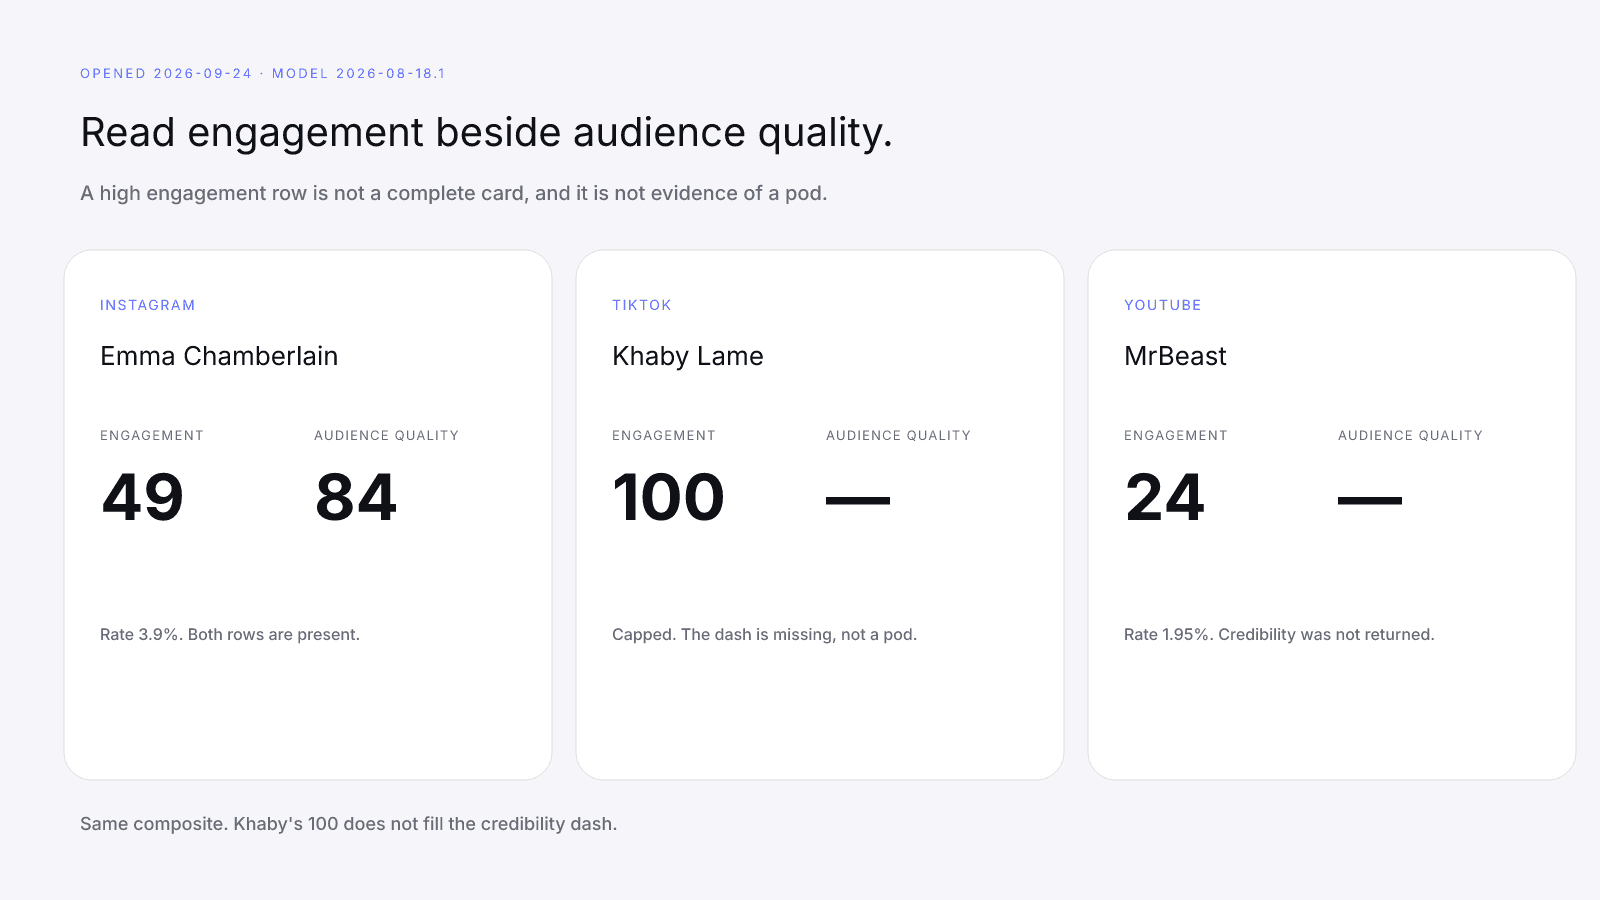This screenshot has width=1600, height=900.
Task: Click MrBeast's engagement score 24
Action: [1165, 497]
